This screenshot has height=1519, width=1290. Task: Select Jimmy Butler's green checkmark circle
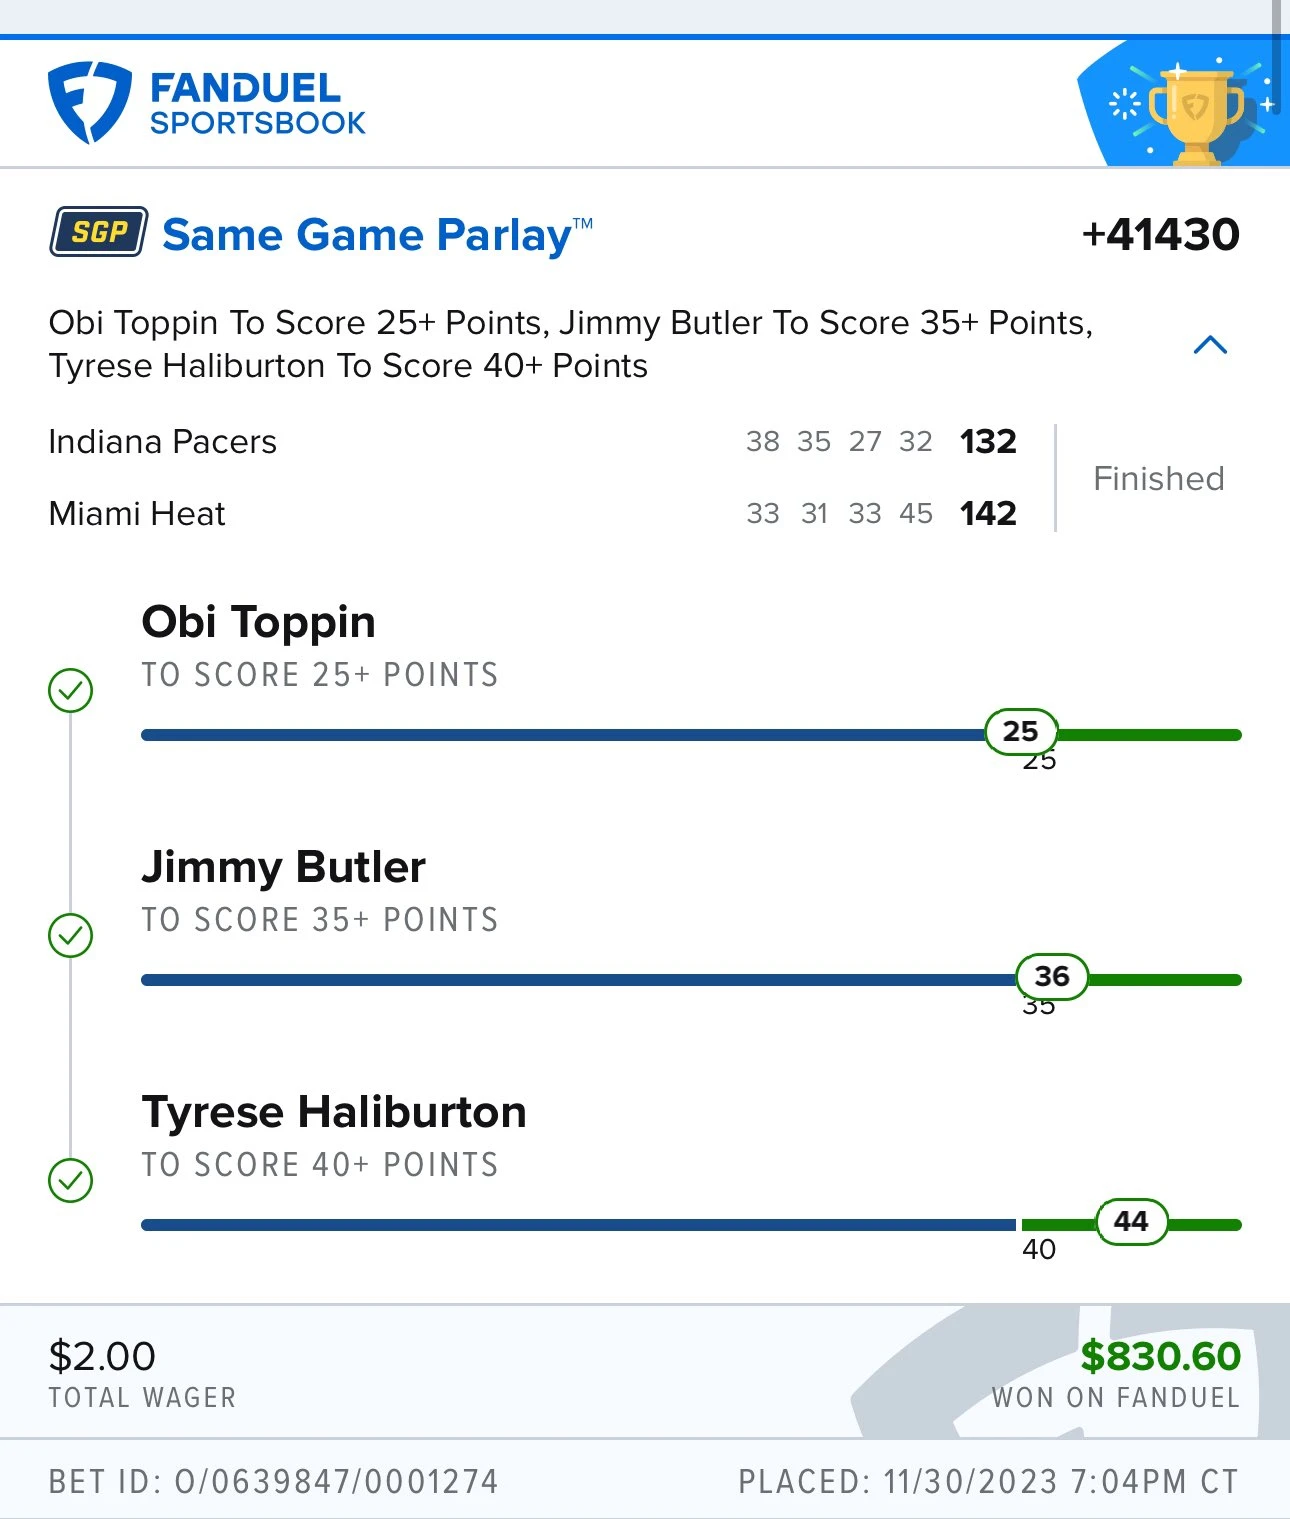click(x=71, y=935)
